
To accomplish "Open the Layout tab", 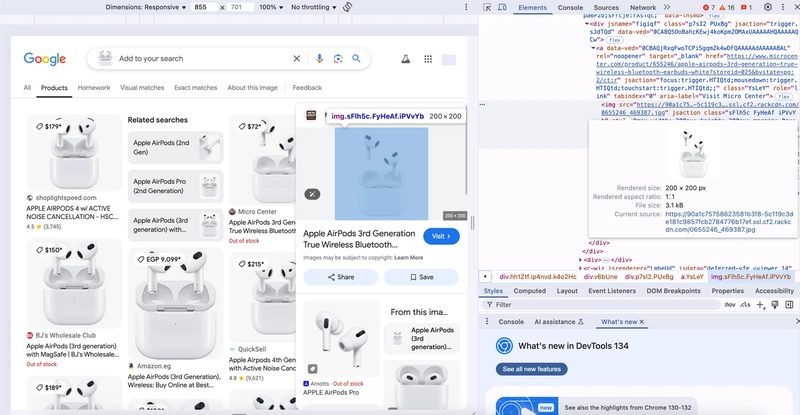I will click(x=567, y=291).
